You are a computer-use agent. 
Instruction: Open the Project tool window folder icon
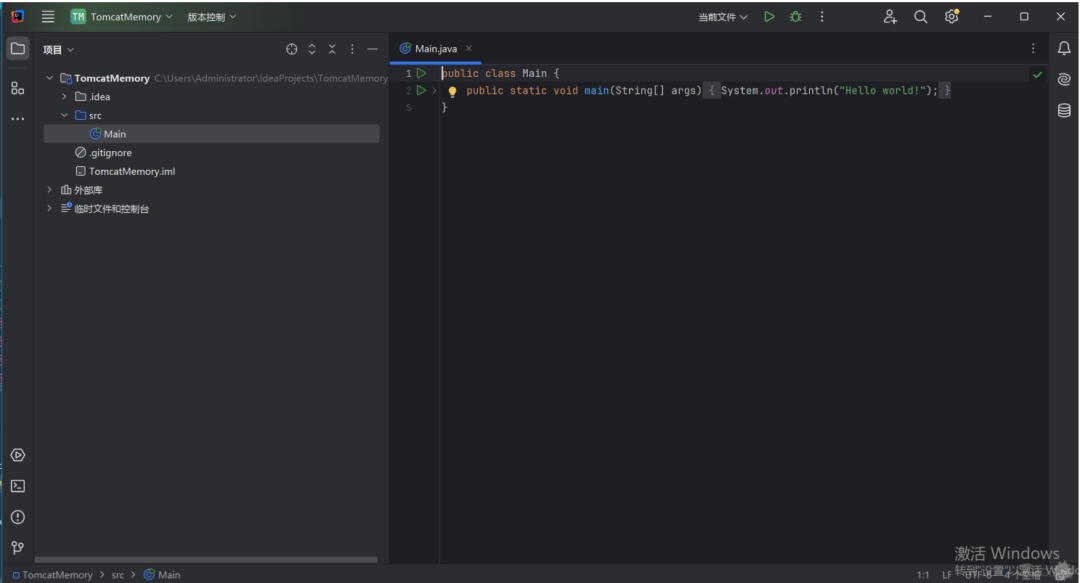click(x=18, y=49)
